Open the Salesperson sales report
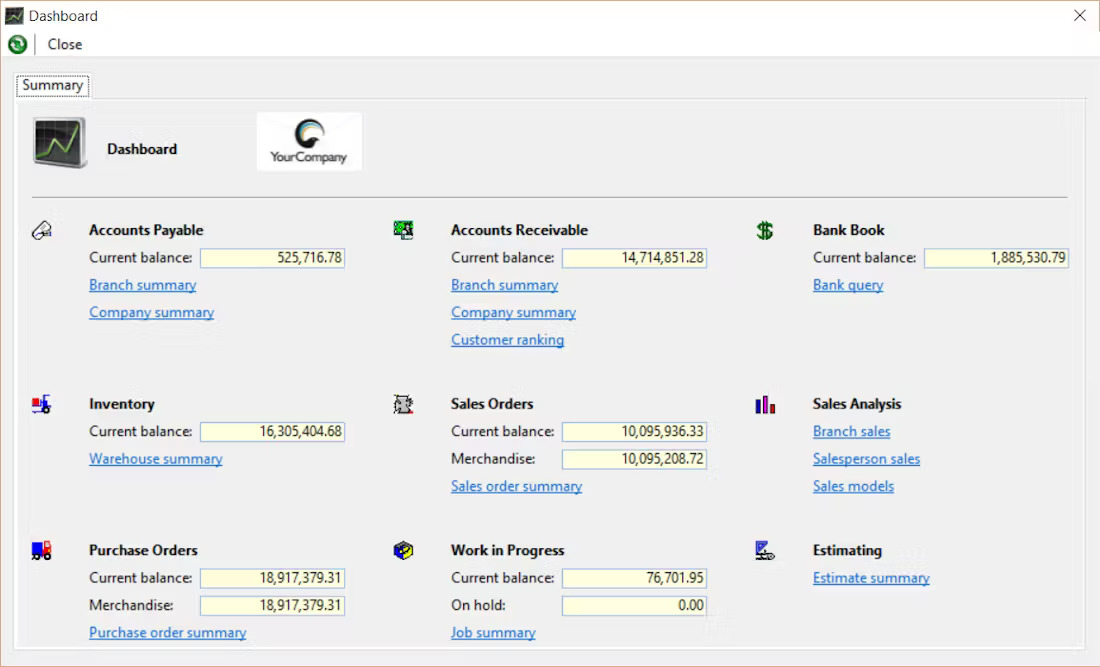 (866, 458)
